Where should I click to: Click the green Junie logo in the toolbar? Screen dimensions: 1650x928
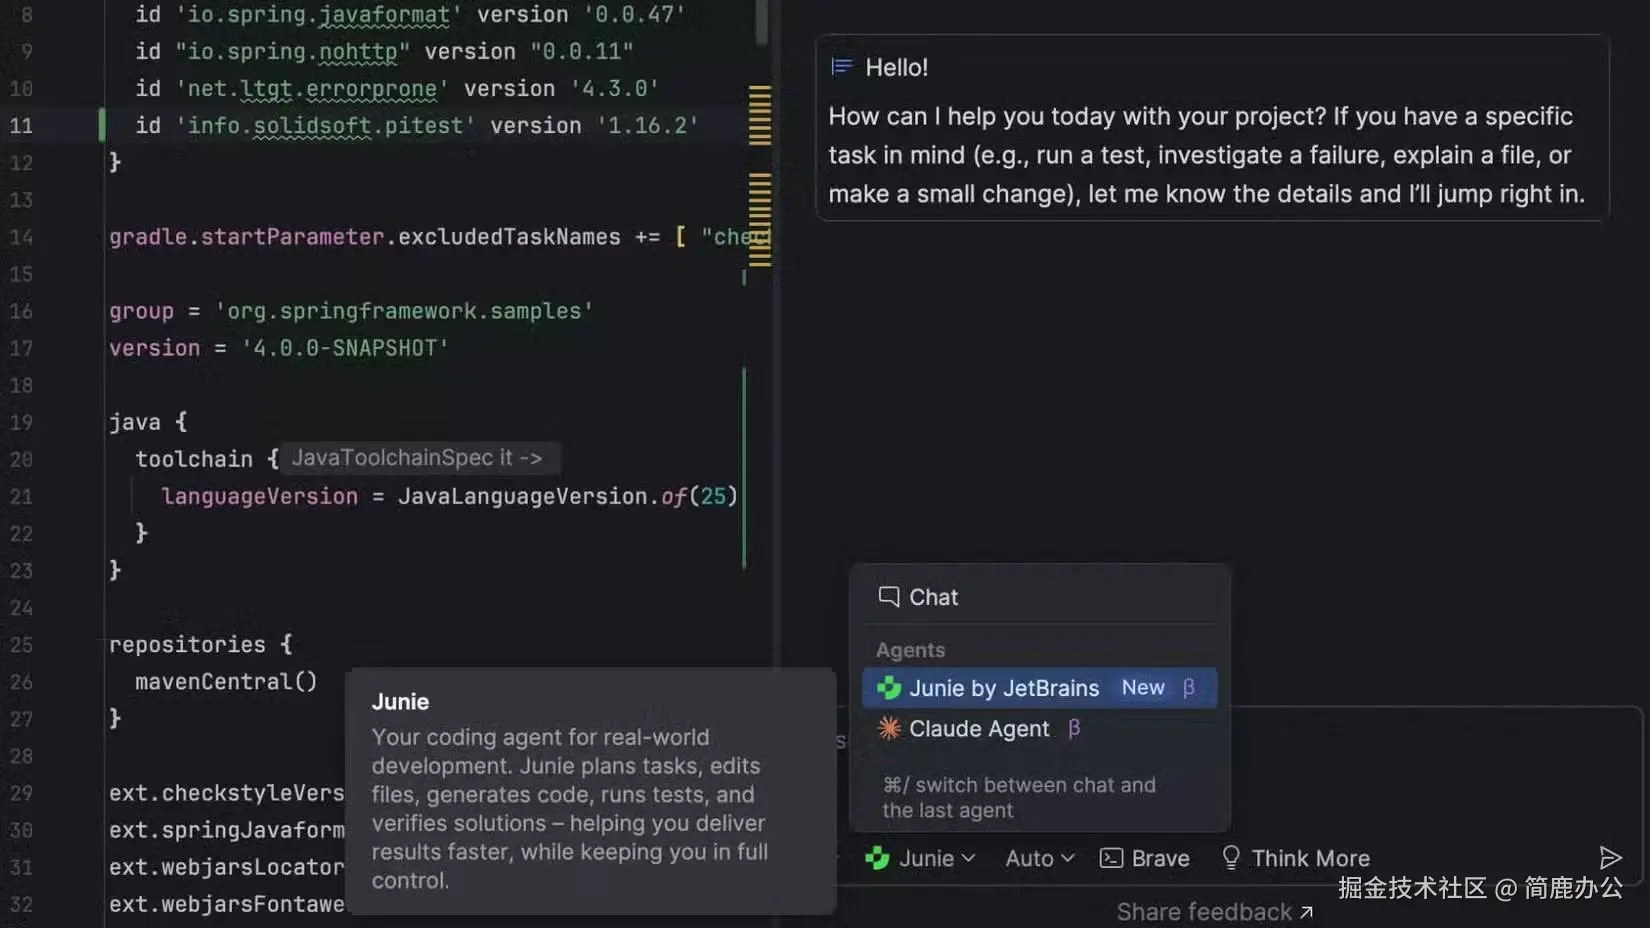click(x=877, y=858)
